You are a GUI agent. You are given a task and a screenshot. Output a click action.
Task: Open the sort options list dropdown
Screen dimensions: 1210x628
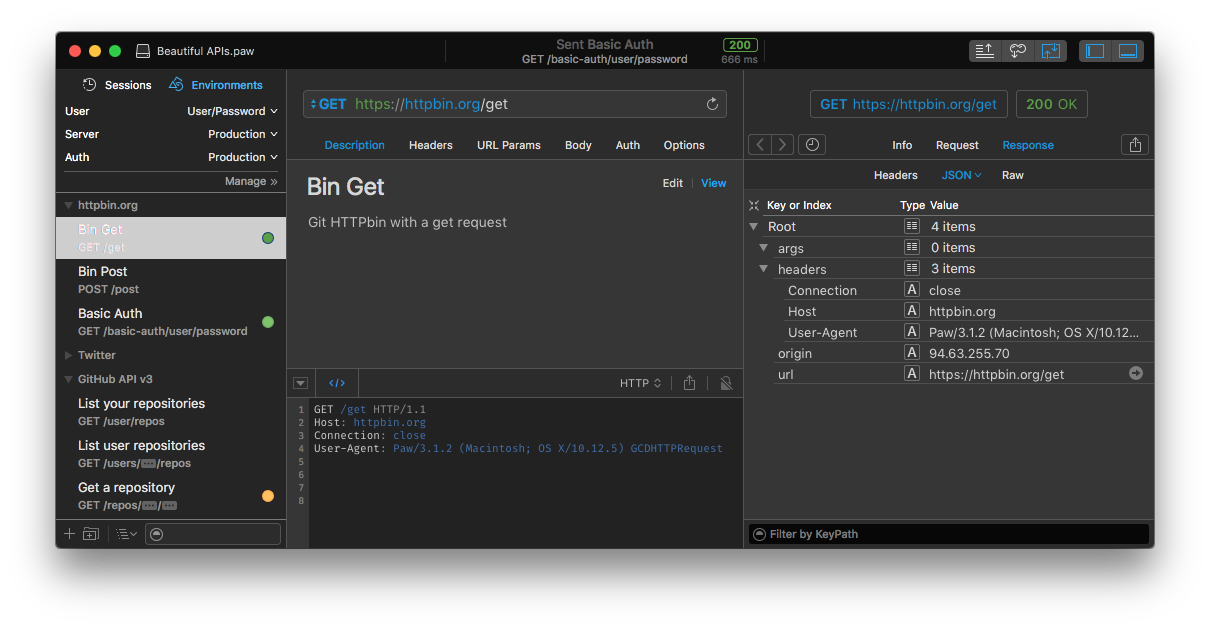(126, 534)
